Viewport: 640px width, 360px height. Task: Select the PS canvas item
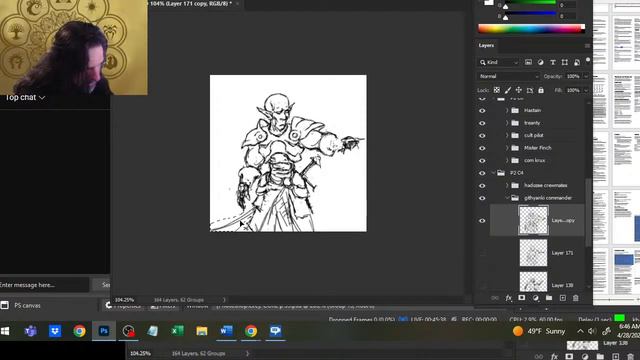(27, 305)
